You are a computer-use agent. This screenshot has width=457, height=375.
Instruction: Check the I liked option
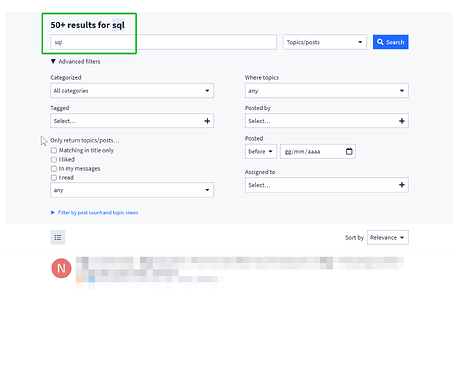point(54,159)
